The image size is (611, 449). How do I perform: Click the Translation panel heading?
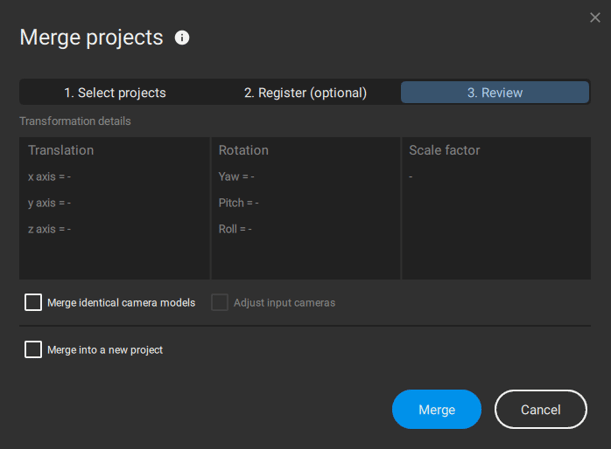pos(61,150)
